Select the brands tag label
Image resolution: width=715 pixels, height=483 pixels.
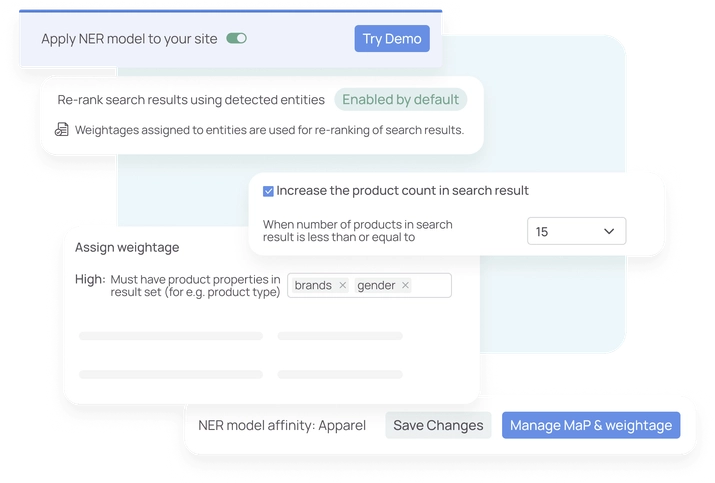(313, 285)
